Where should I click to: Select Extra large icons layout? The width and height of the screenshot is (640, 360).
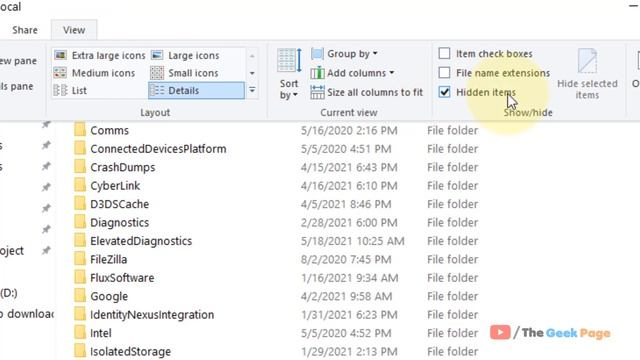(100, 55)
